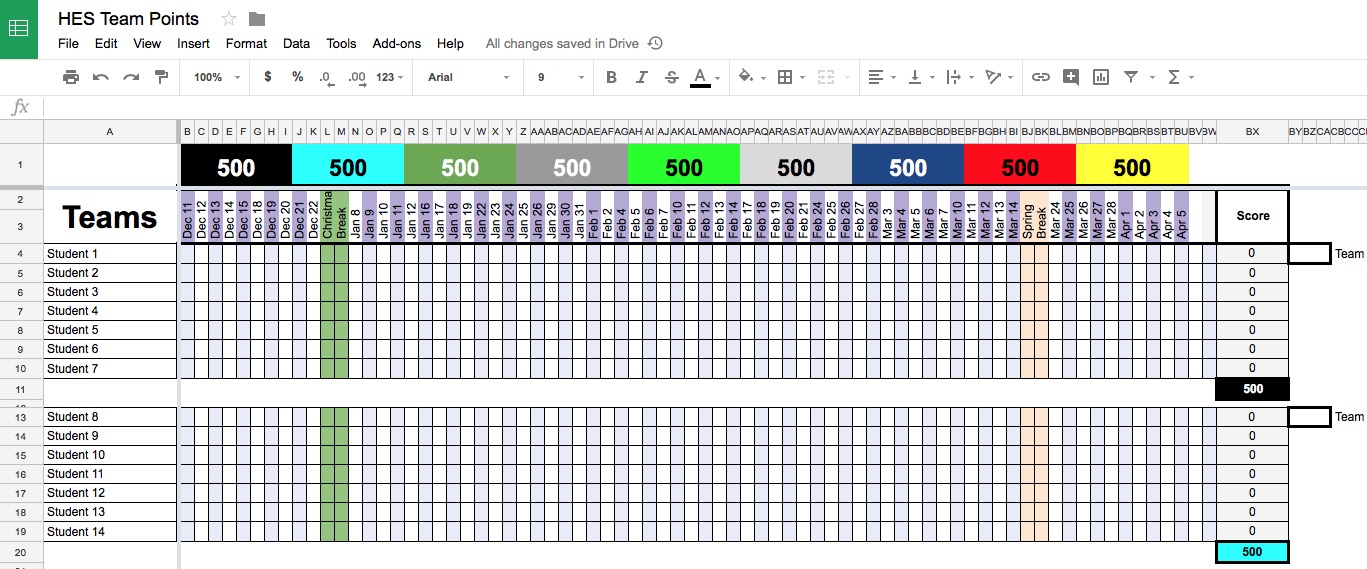Click the Score header cell
The height and width of the screenshot is (569, 1367).
click(x=1252, y=216)
